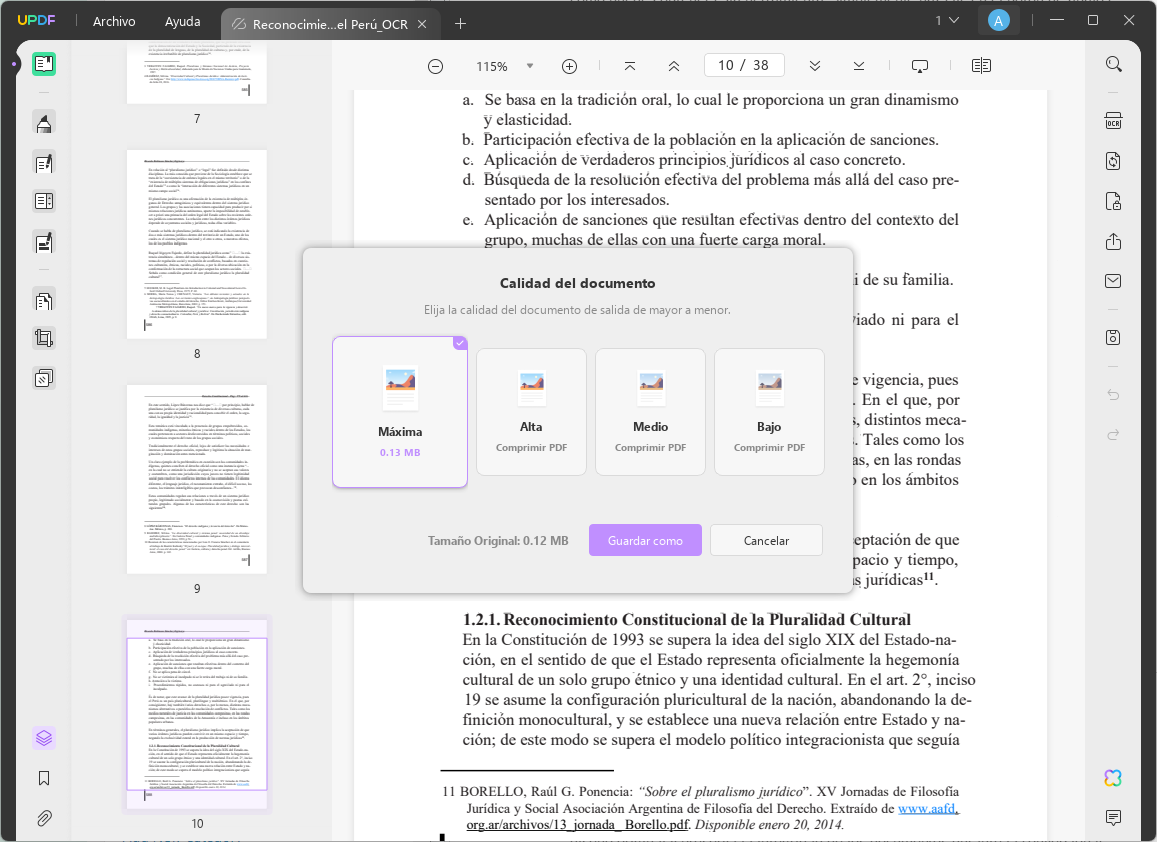Open the user account avatar

coord(998,21)
